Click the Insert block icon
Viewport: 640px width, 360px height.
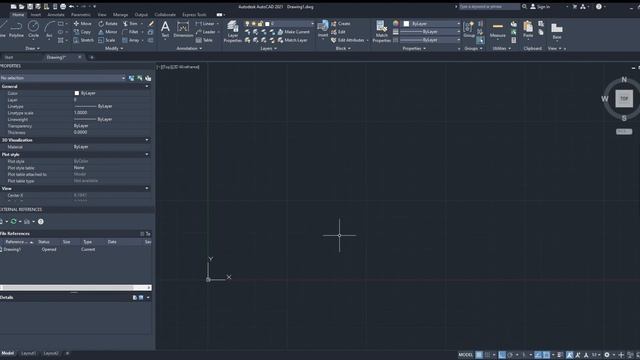point(323,29)
